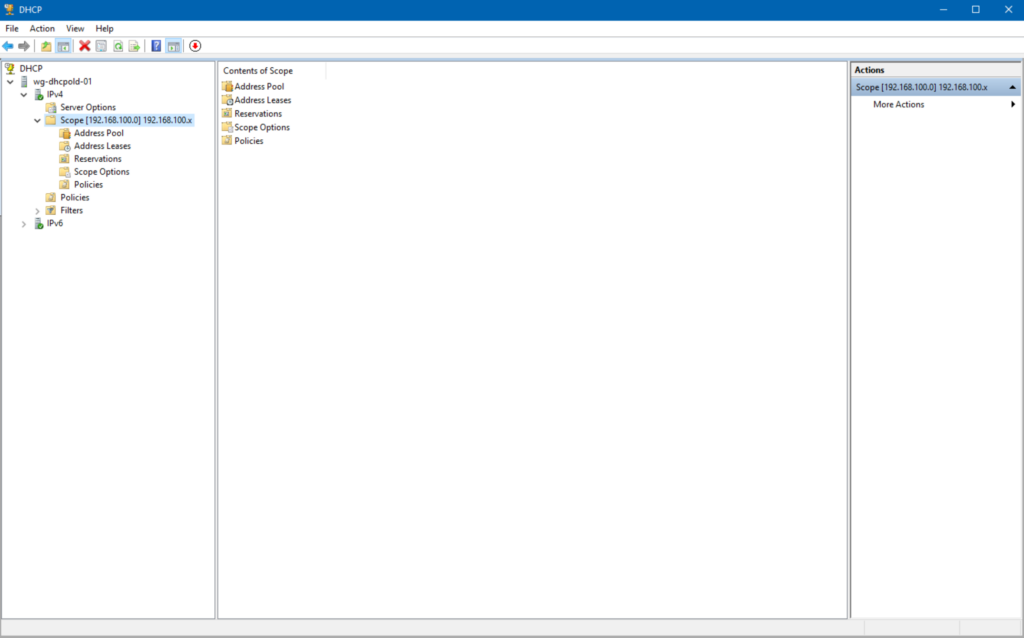Click the Help question mark icon
The height and width of the screenshot is (638, 1024).
tap(156, 45)
